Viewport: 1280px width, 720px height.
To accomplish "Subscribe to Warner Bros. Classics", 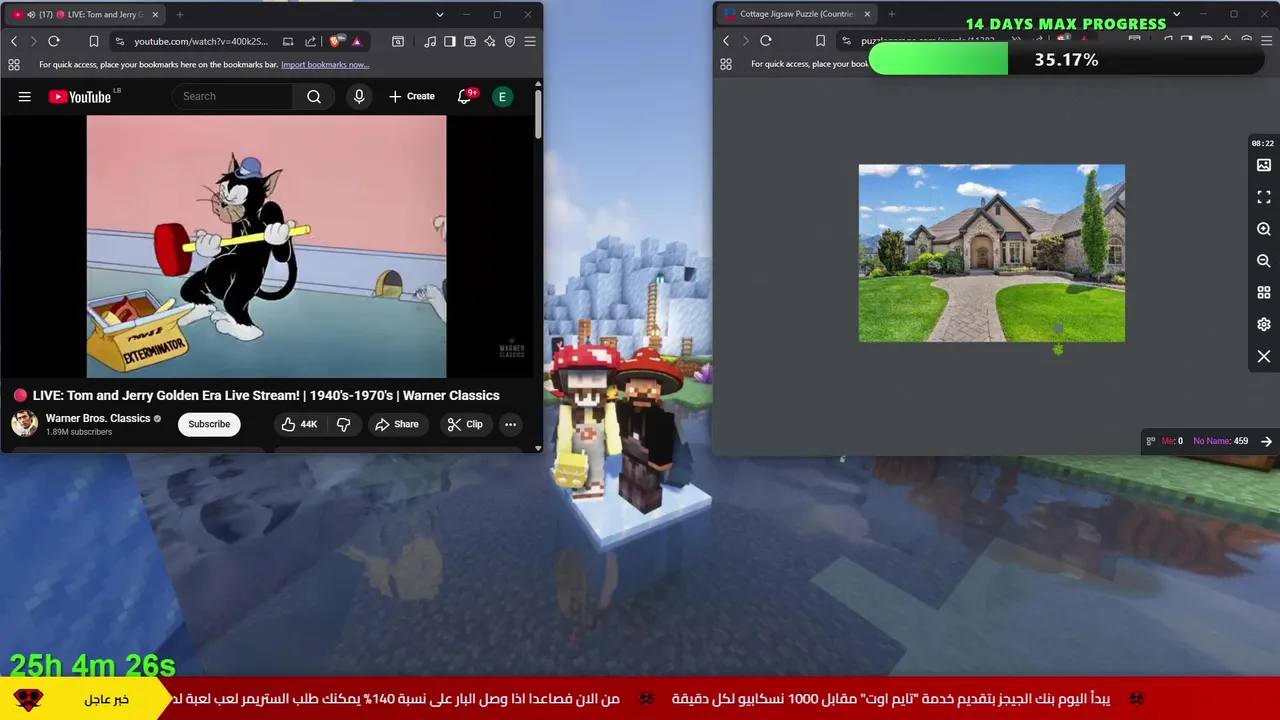I will [209, 424].
